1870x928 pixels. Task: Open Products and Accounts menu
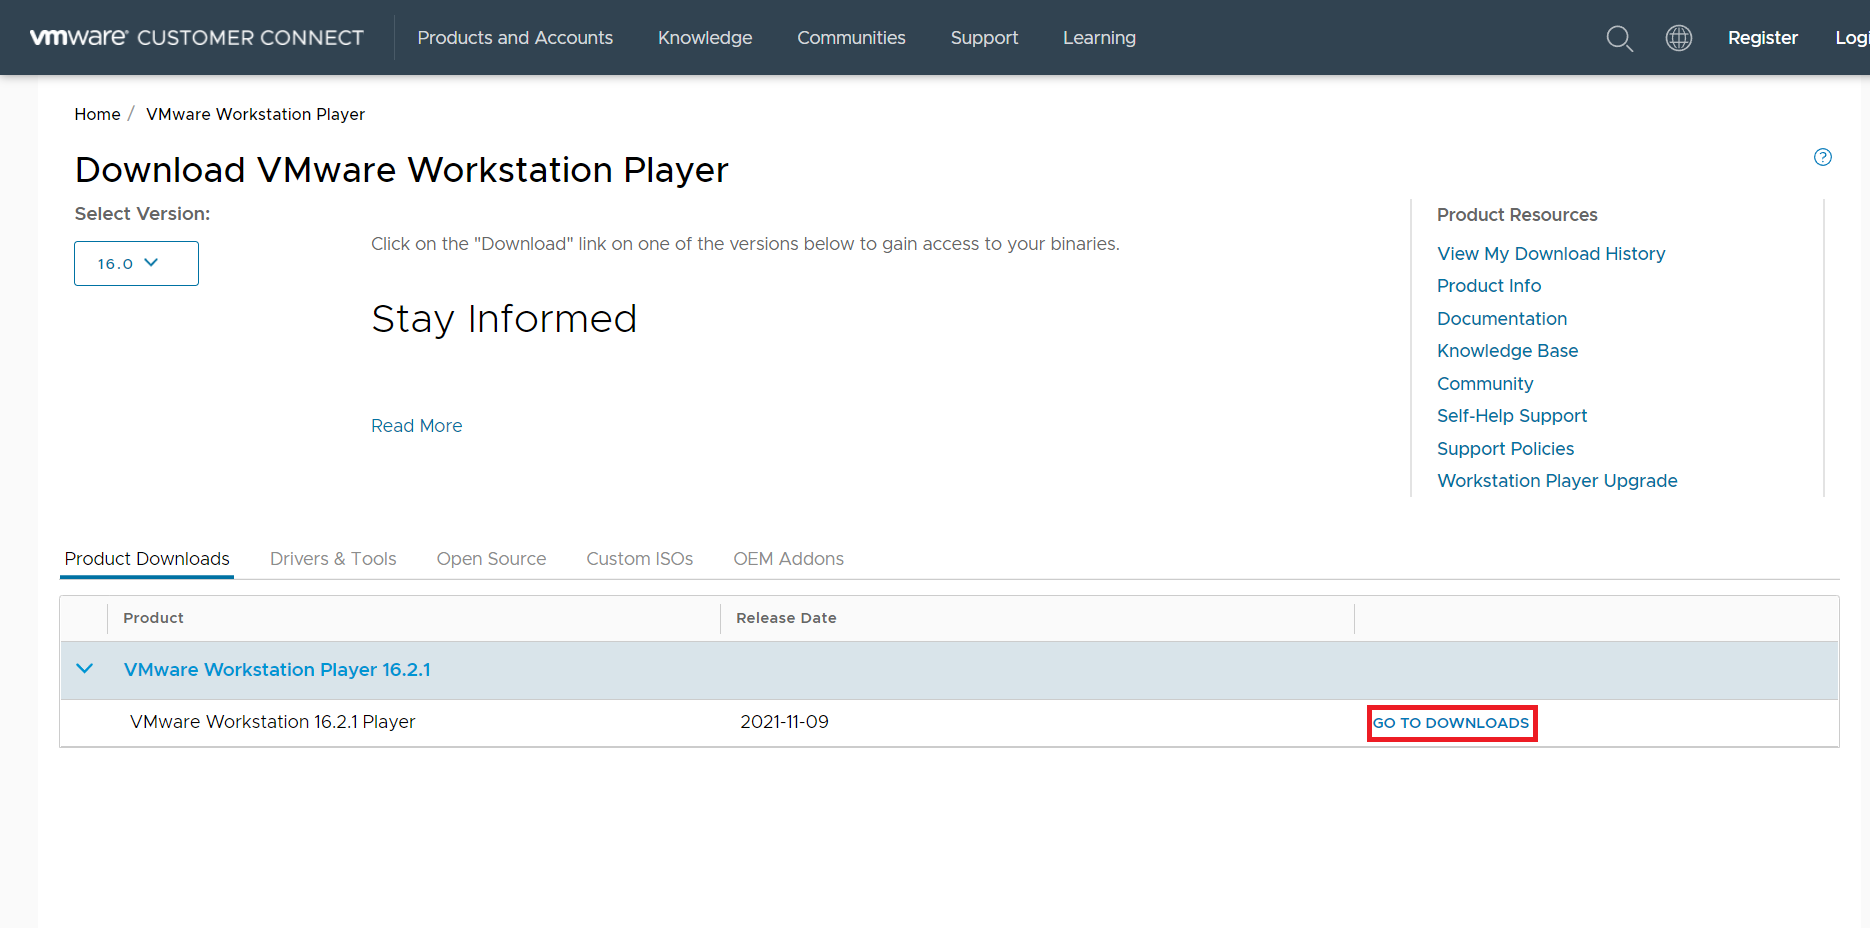tap(515, 38)
